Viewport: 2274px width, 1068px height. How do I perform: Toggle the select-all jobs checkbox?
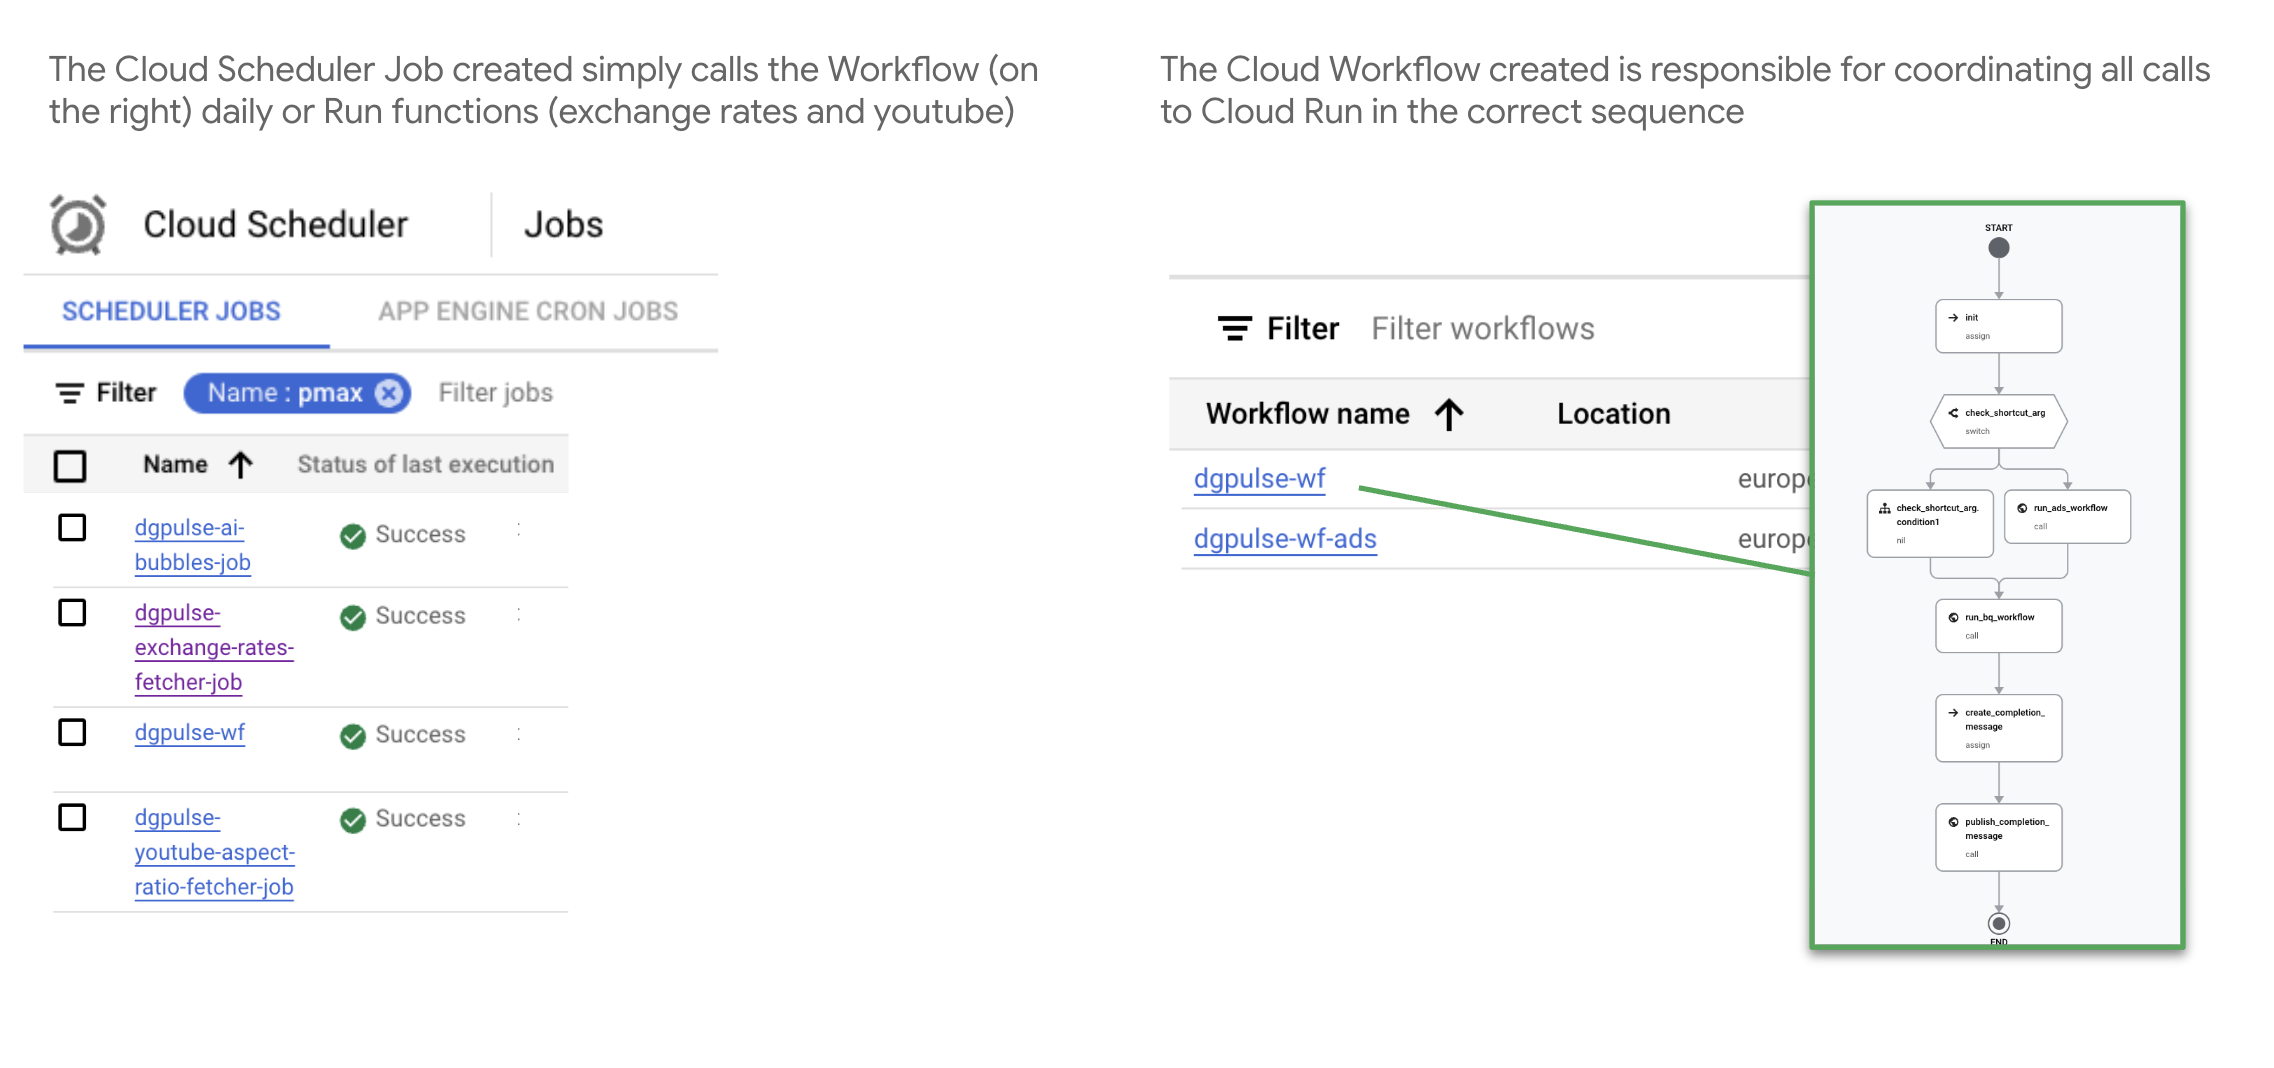[70, 466]
